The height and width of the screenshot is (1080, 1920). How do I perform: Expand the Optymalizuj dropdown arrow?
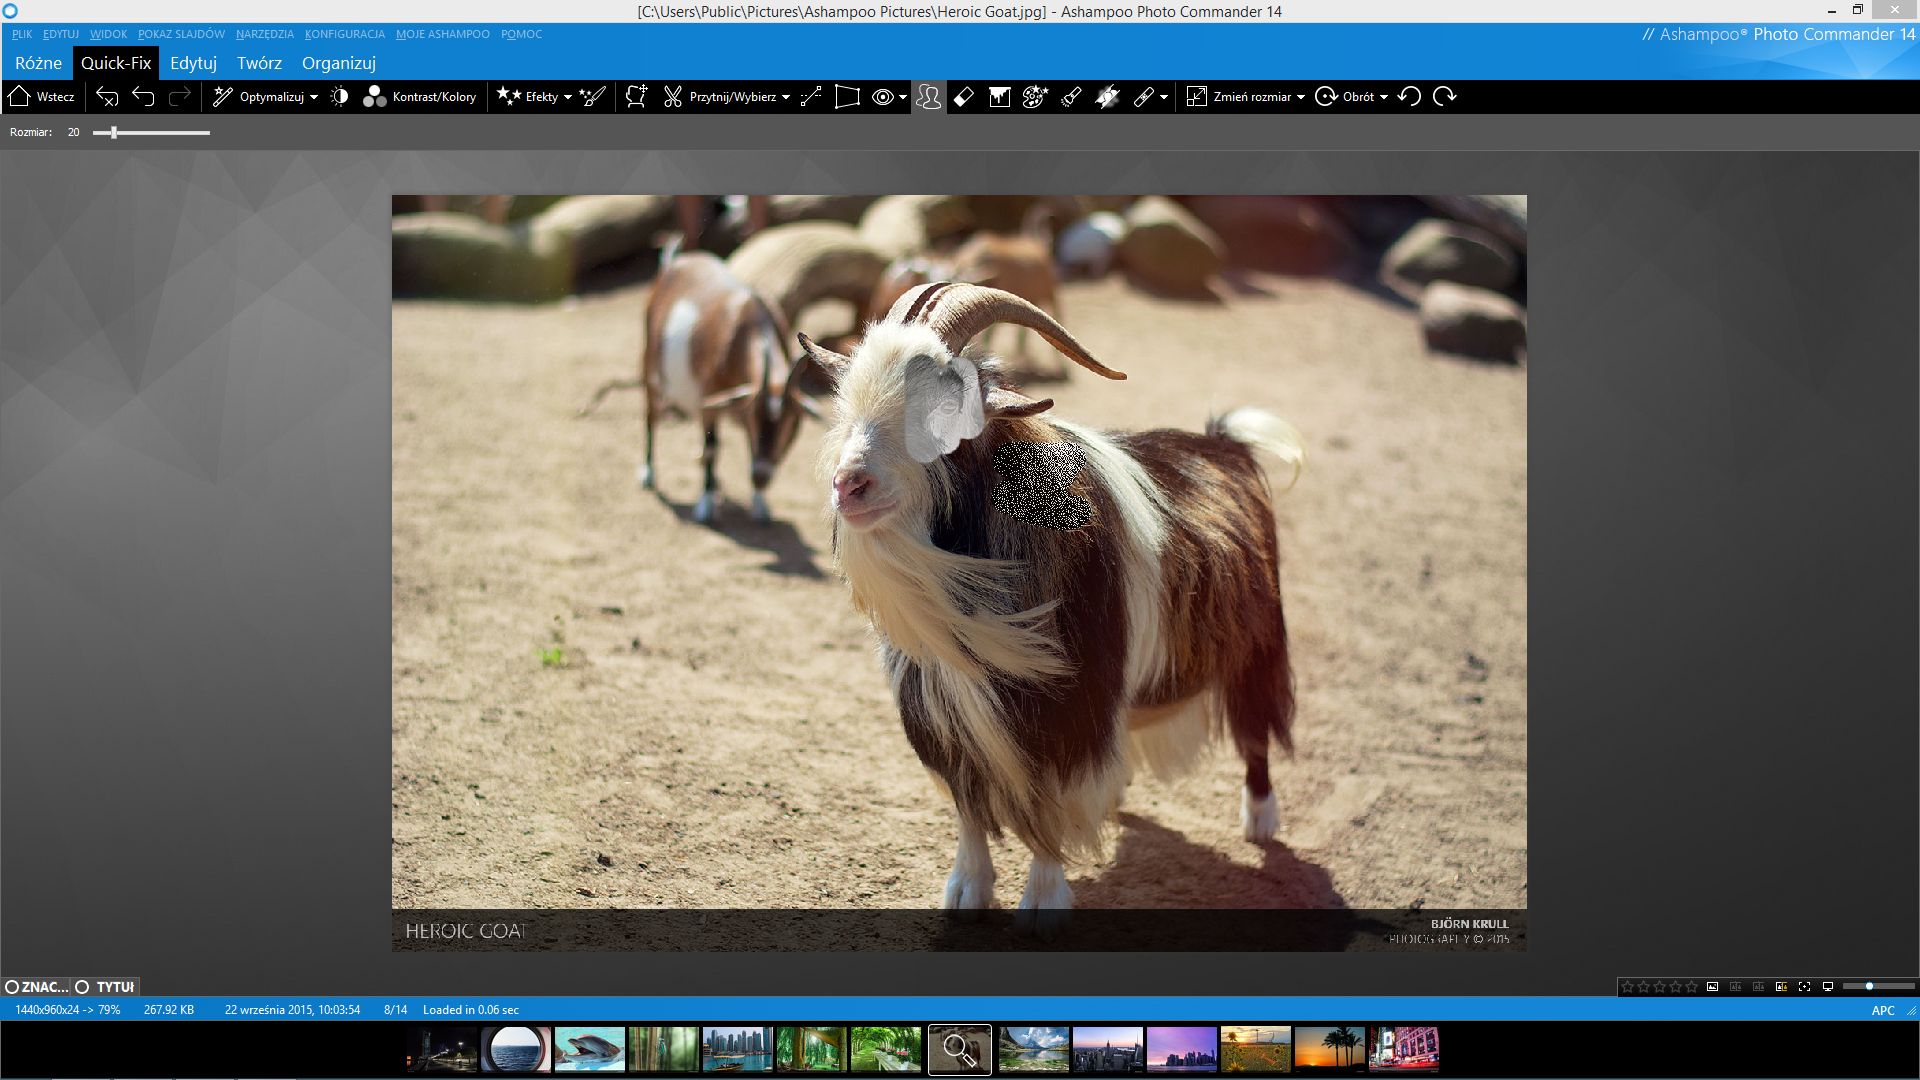[313, 98]
